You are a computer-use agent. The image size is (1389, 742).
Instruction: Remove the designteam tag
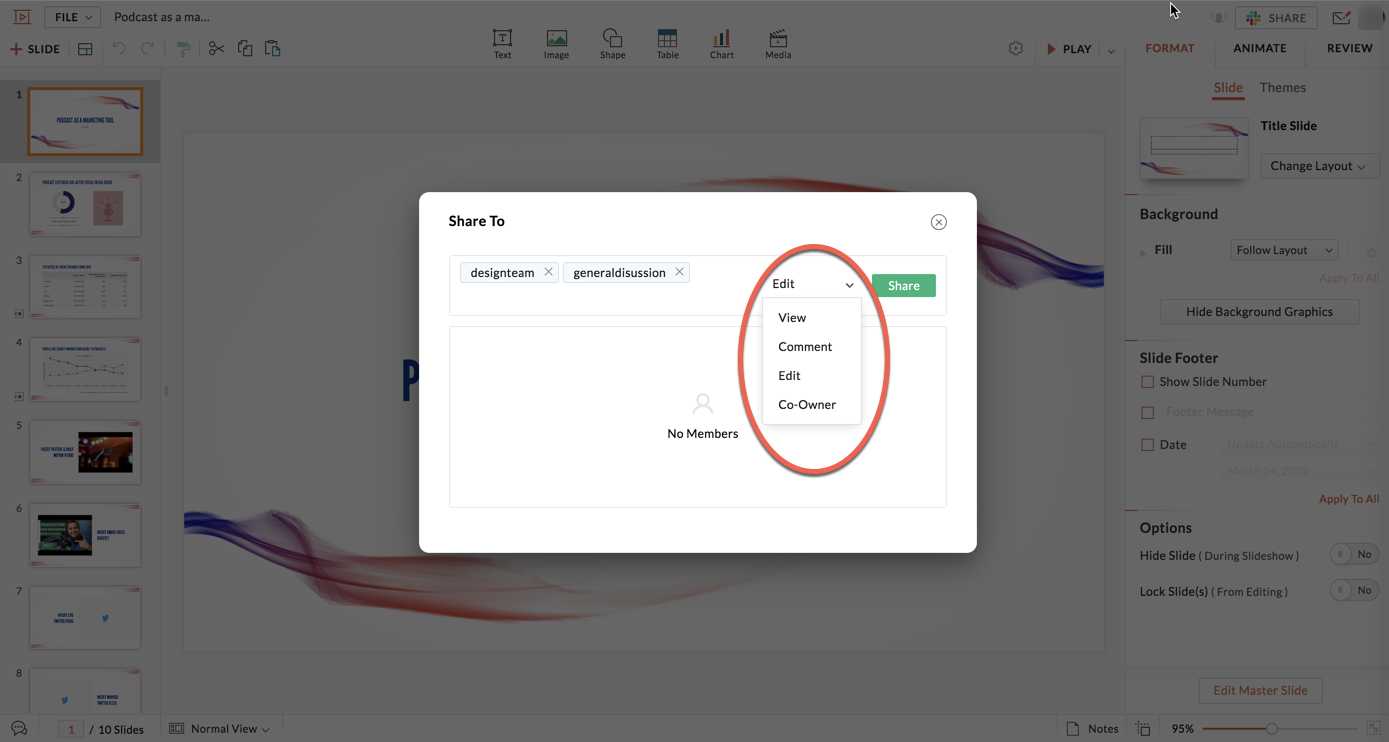coord(548,272)
